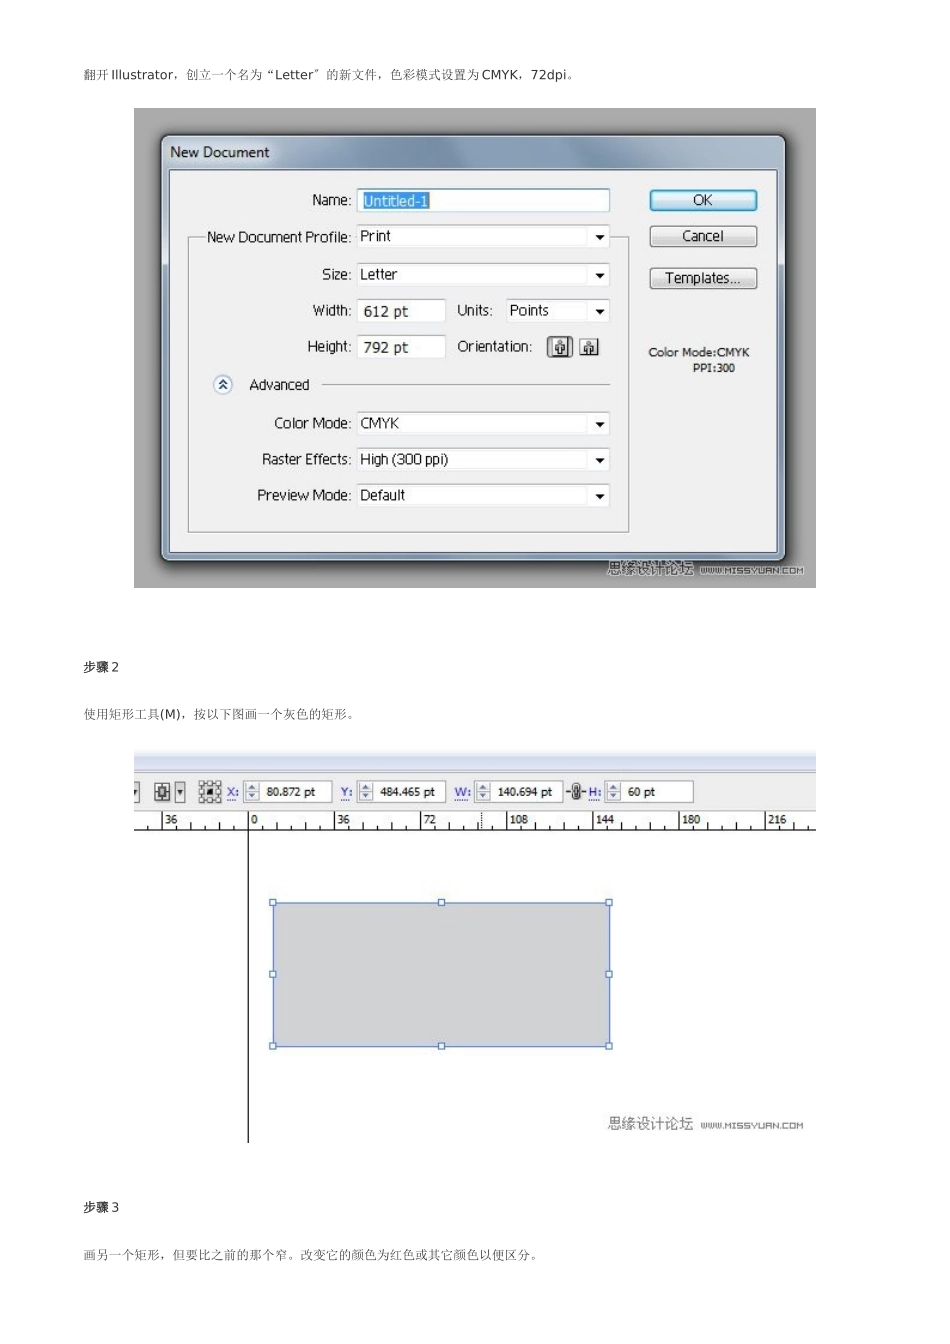Click the Y value stepper arrows
The height and width of the screenshot is (1344, 950).
tap(365, 792)
